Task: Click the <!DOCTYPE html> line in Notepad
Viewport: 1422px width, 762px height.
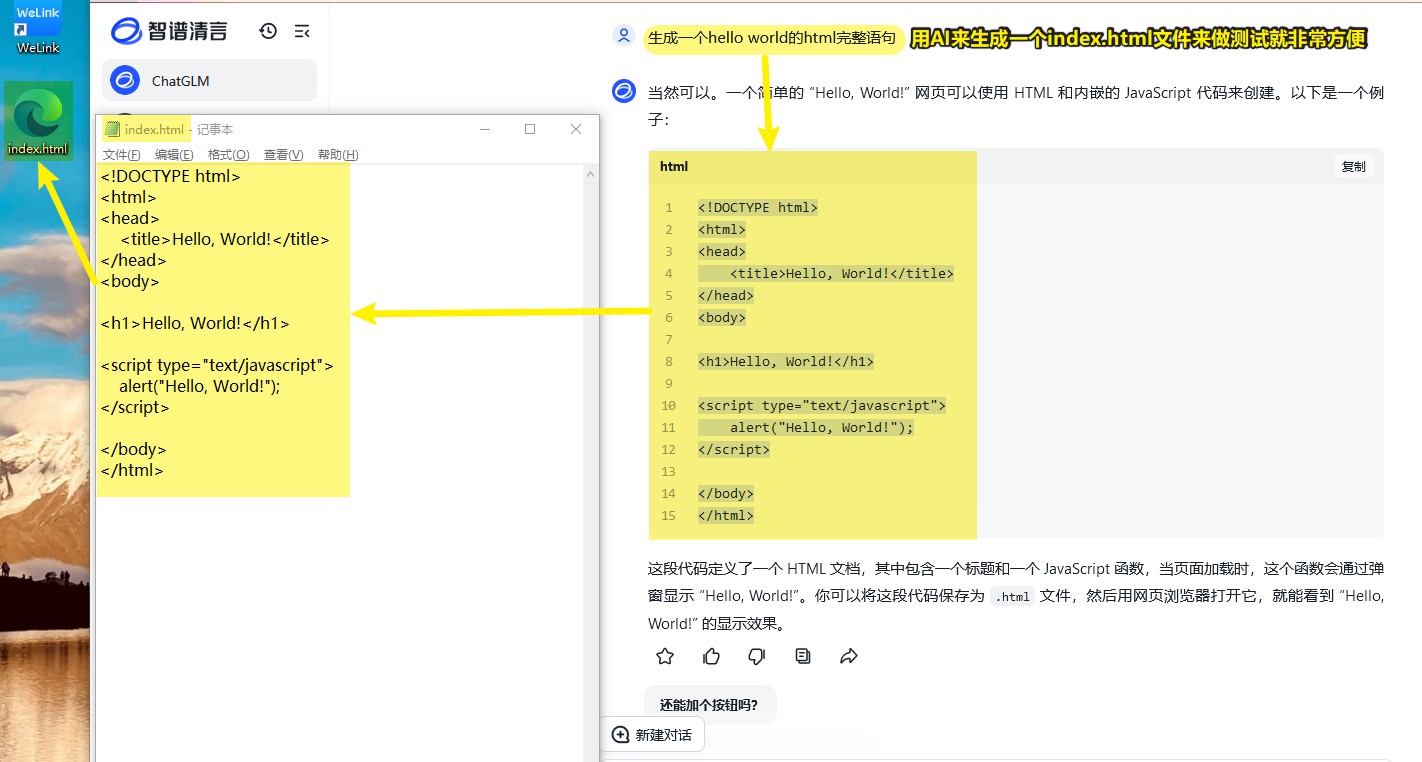Action: [x=171, y=176]
